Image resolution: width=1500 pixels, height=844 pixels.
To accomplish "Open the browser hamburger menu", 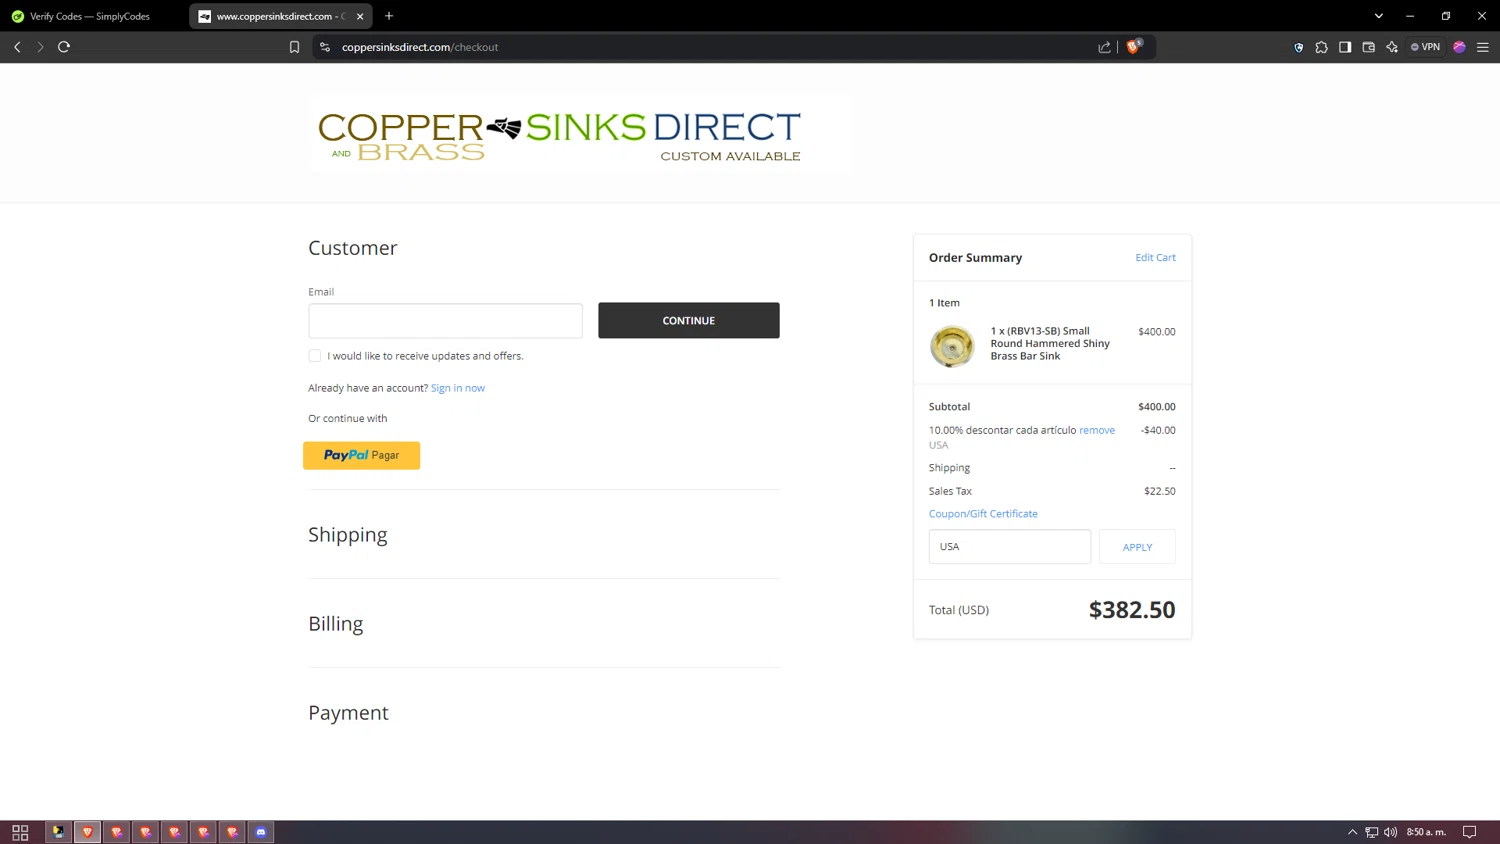I will (1483, 47).
